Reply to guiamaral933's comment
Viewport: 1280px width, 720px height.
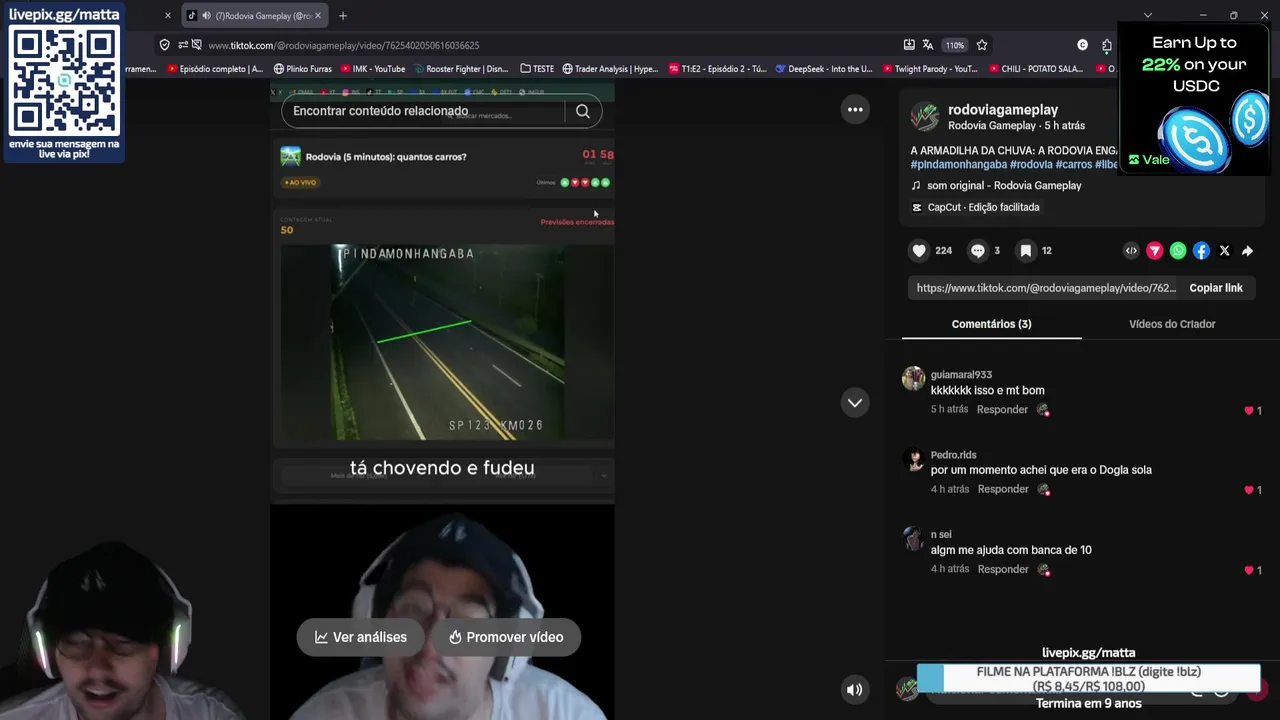[x=1002, y=410]
